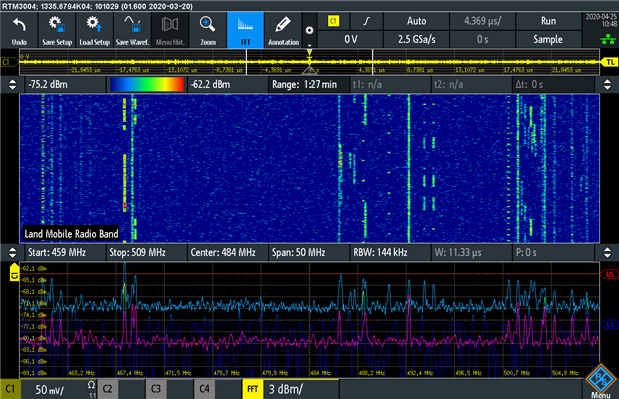
Task: Click the Range: 1:27 min field
Action: 309,84
